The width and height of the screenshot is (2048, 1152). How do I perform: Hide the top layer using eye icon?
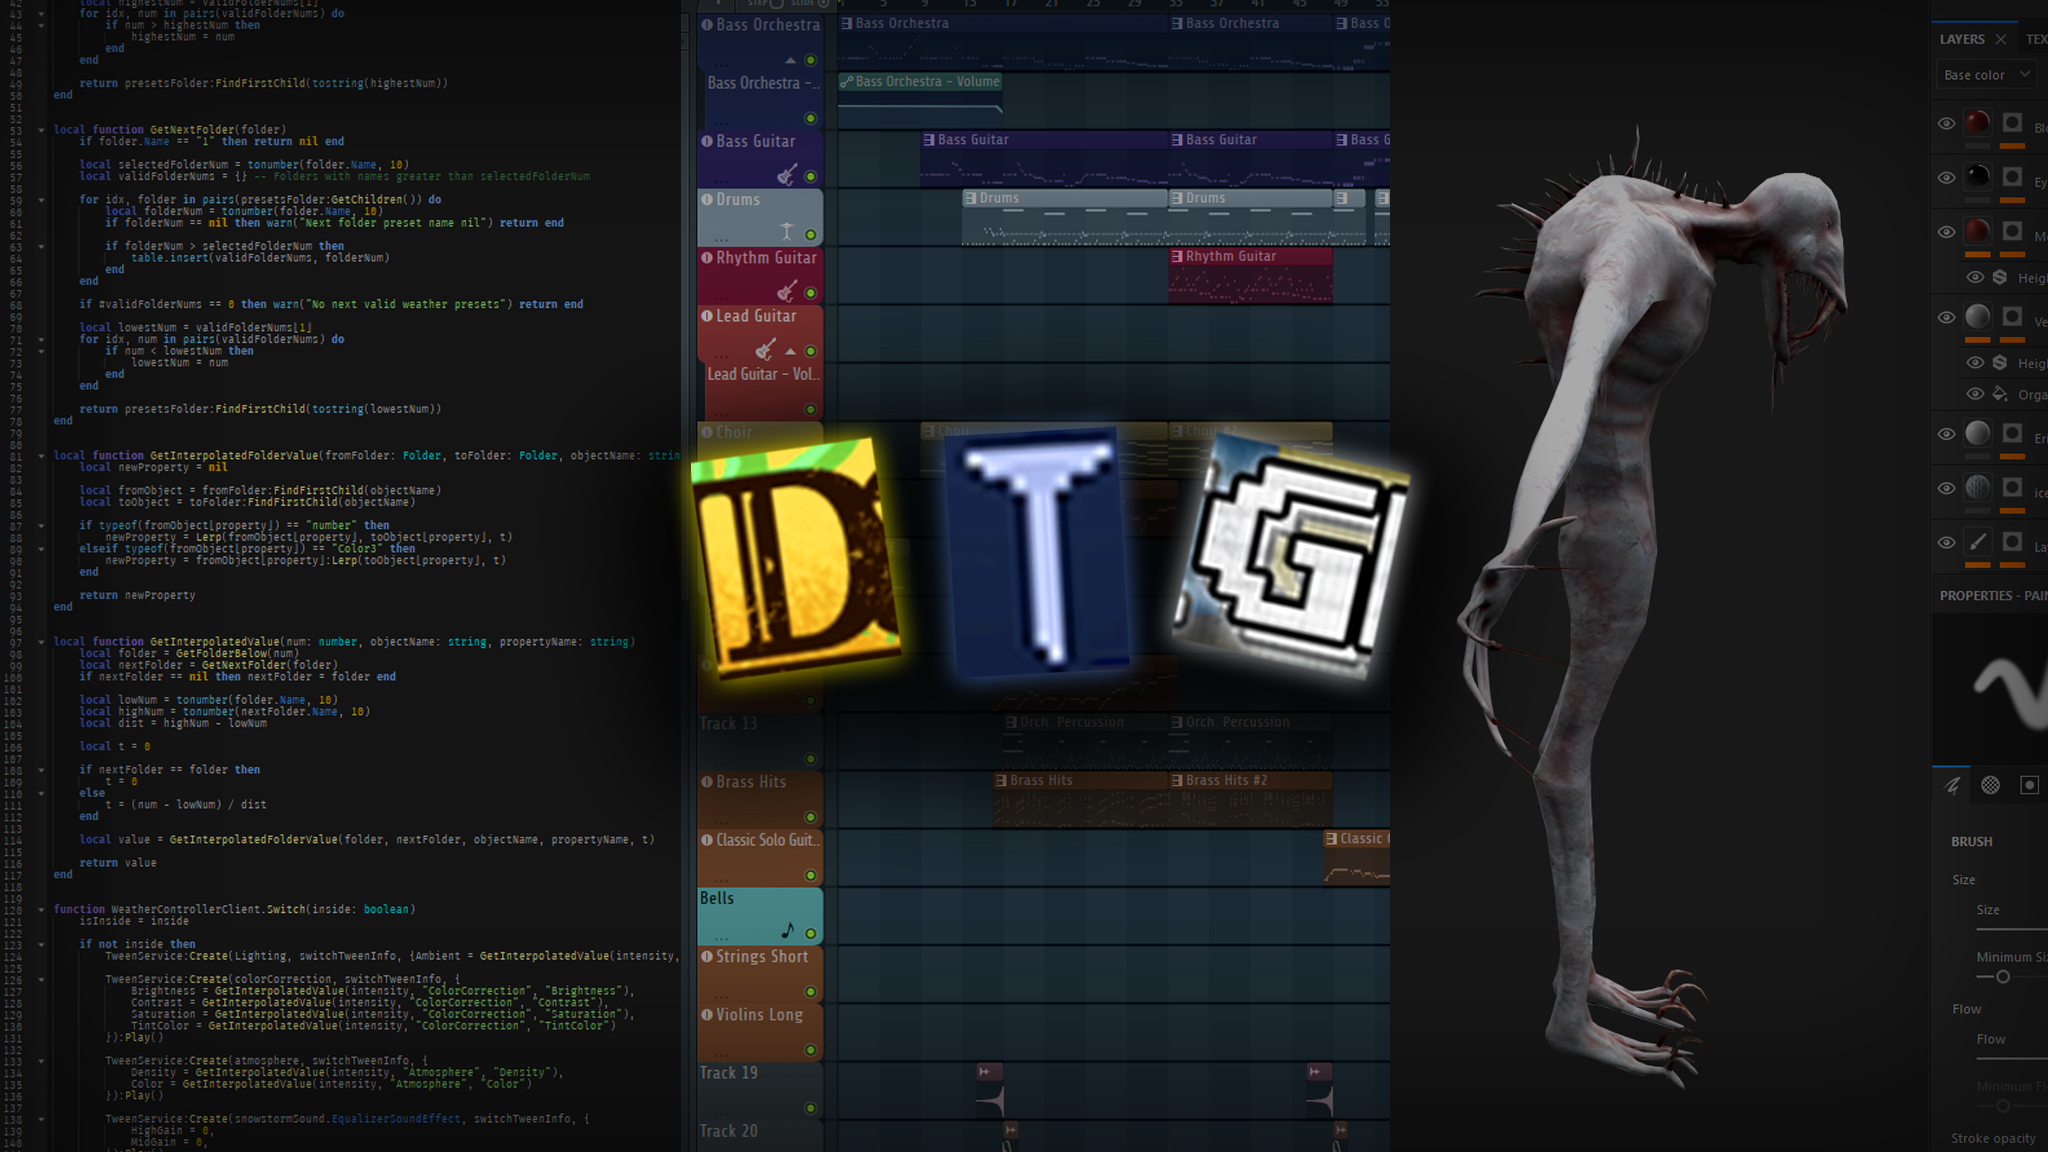[1946, 124]
